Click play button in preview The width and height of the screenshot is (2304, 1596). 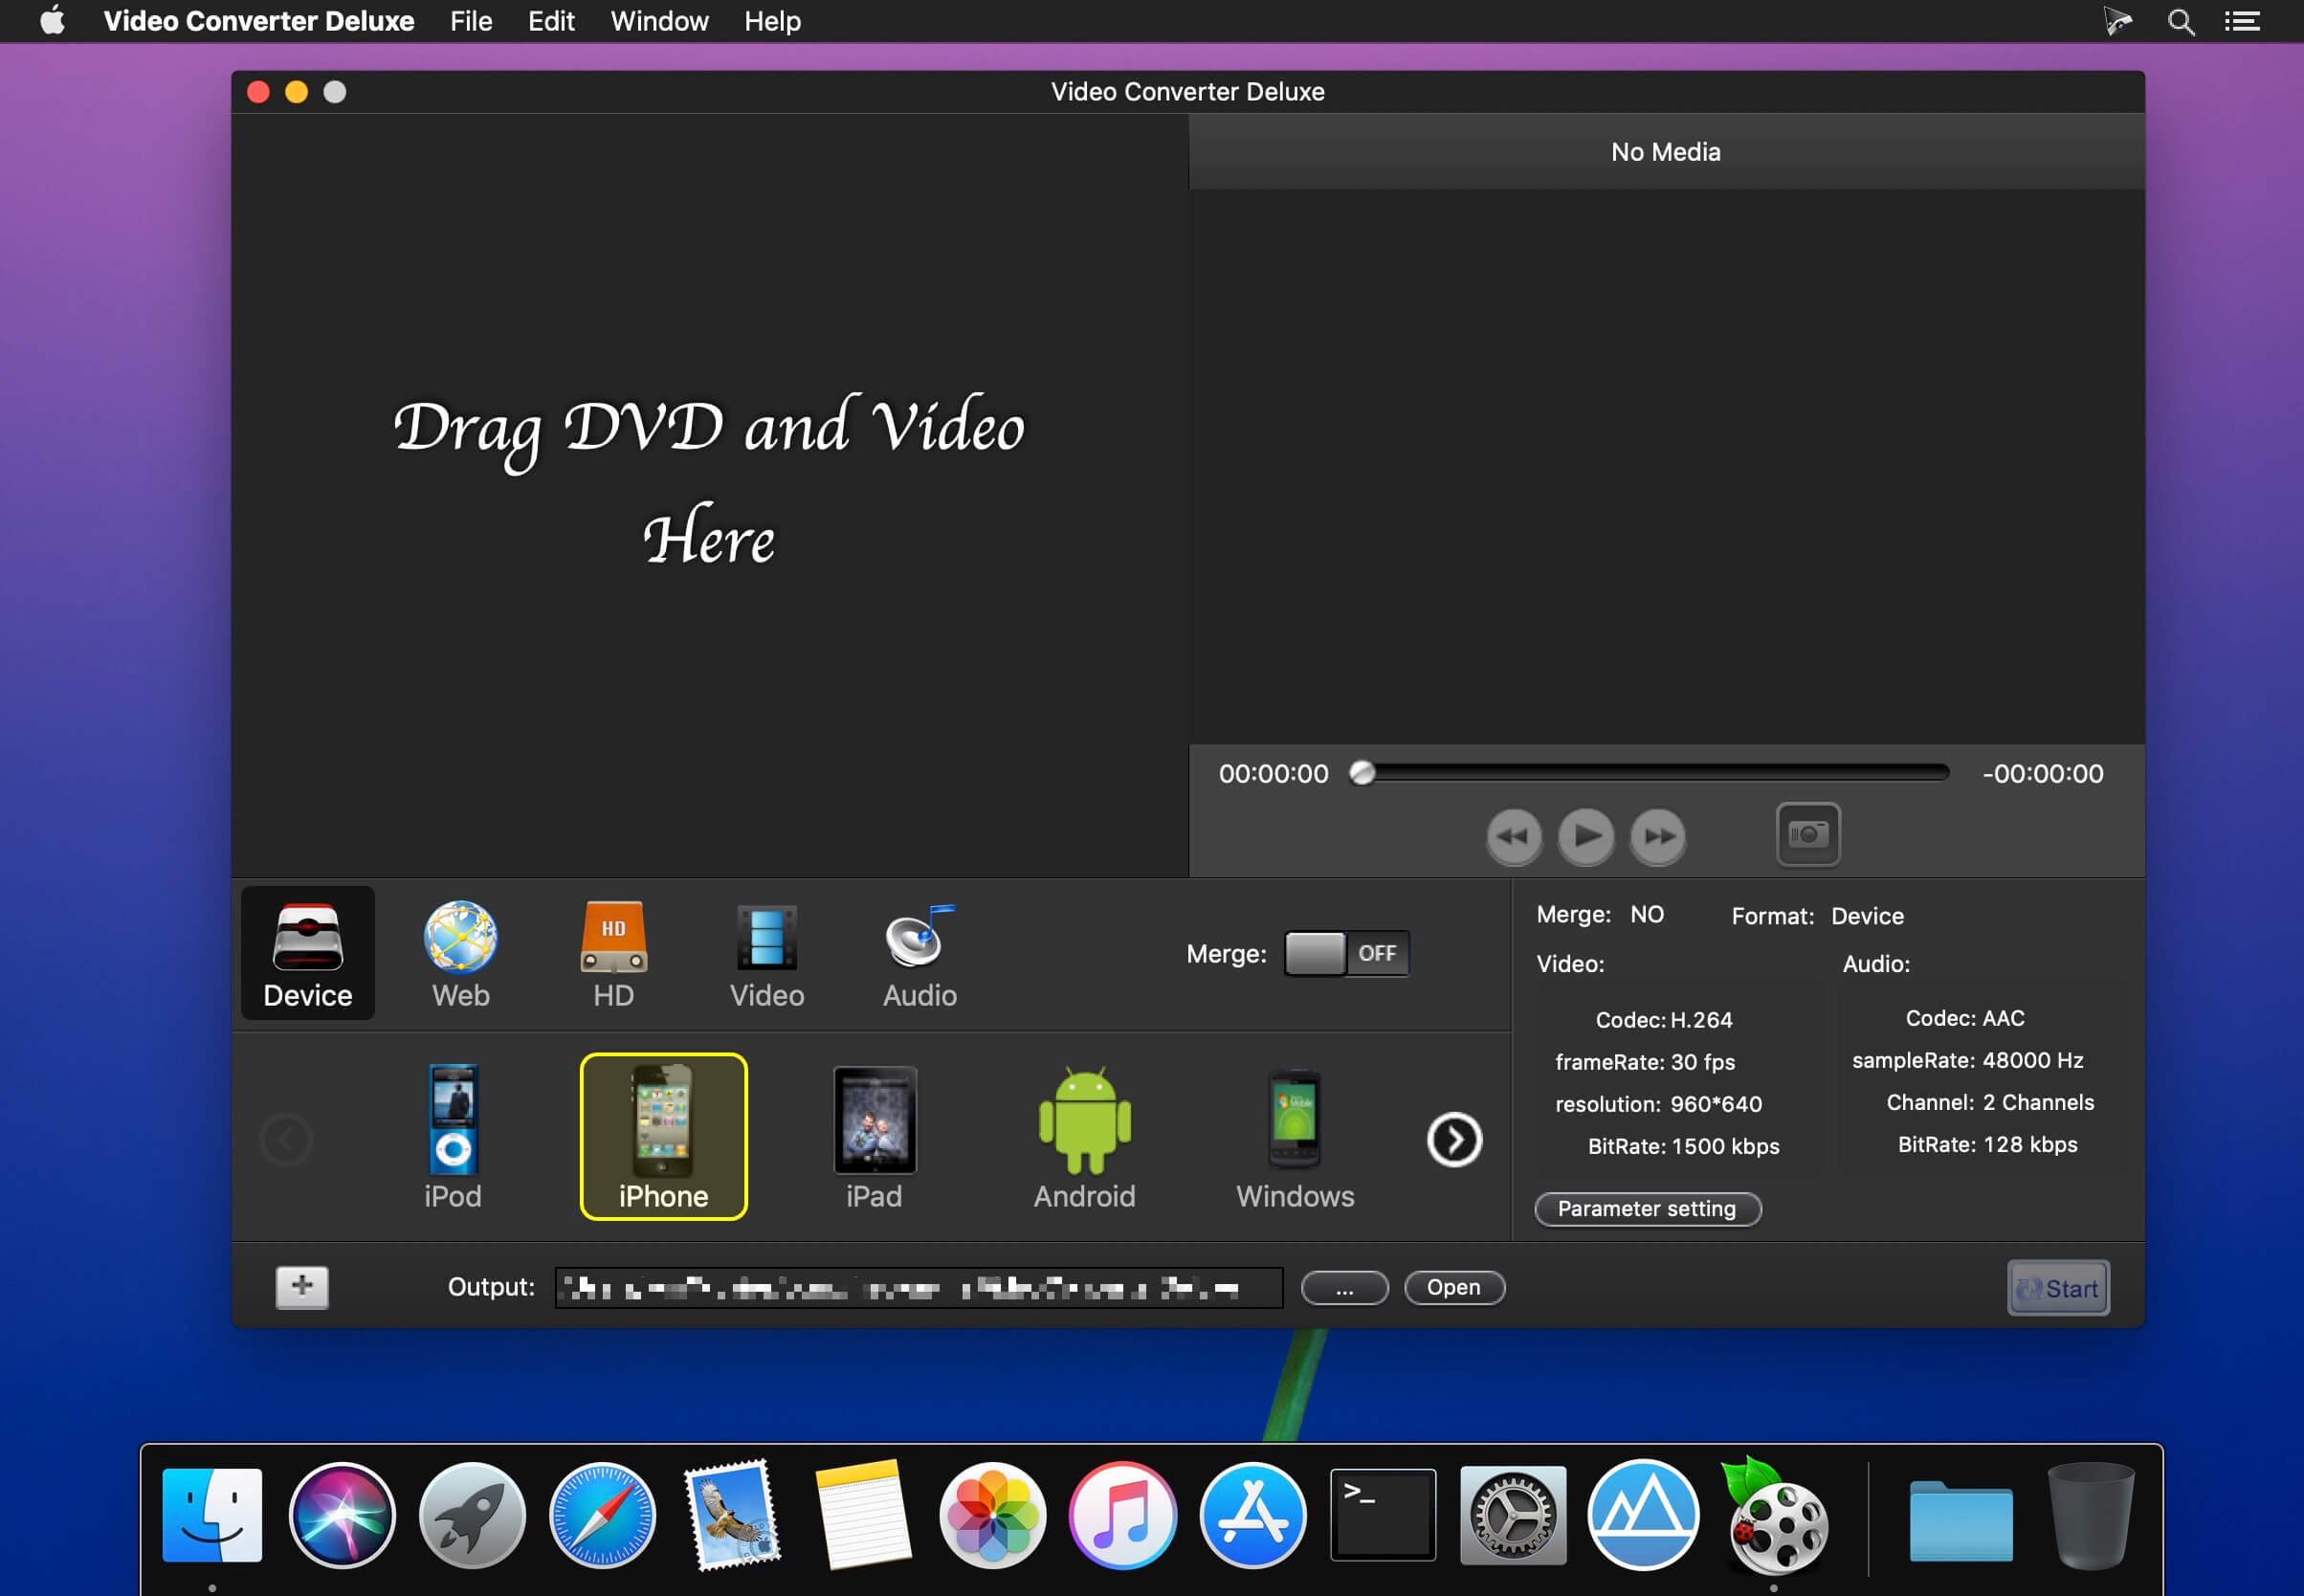point(1584,833)
